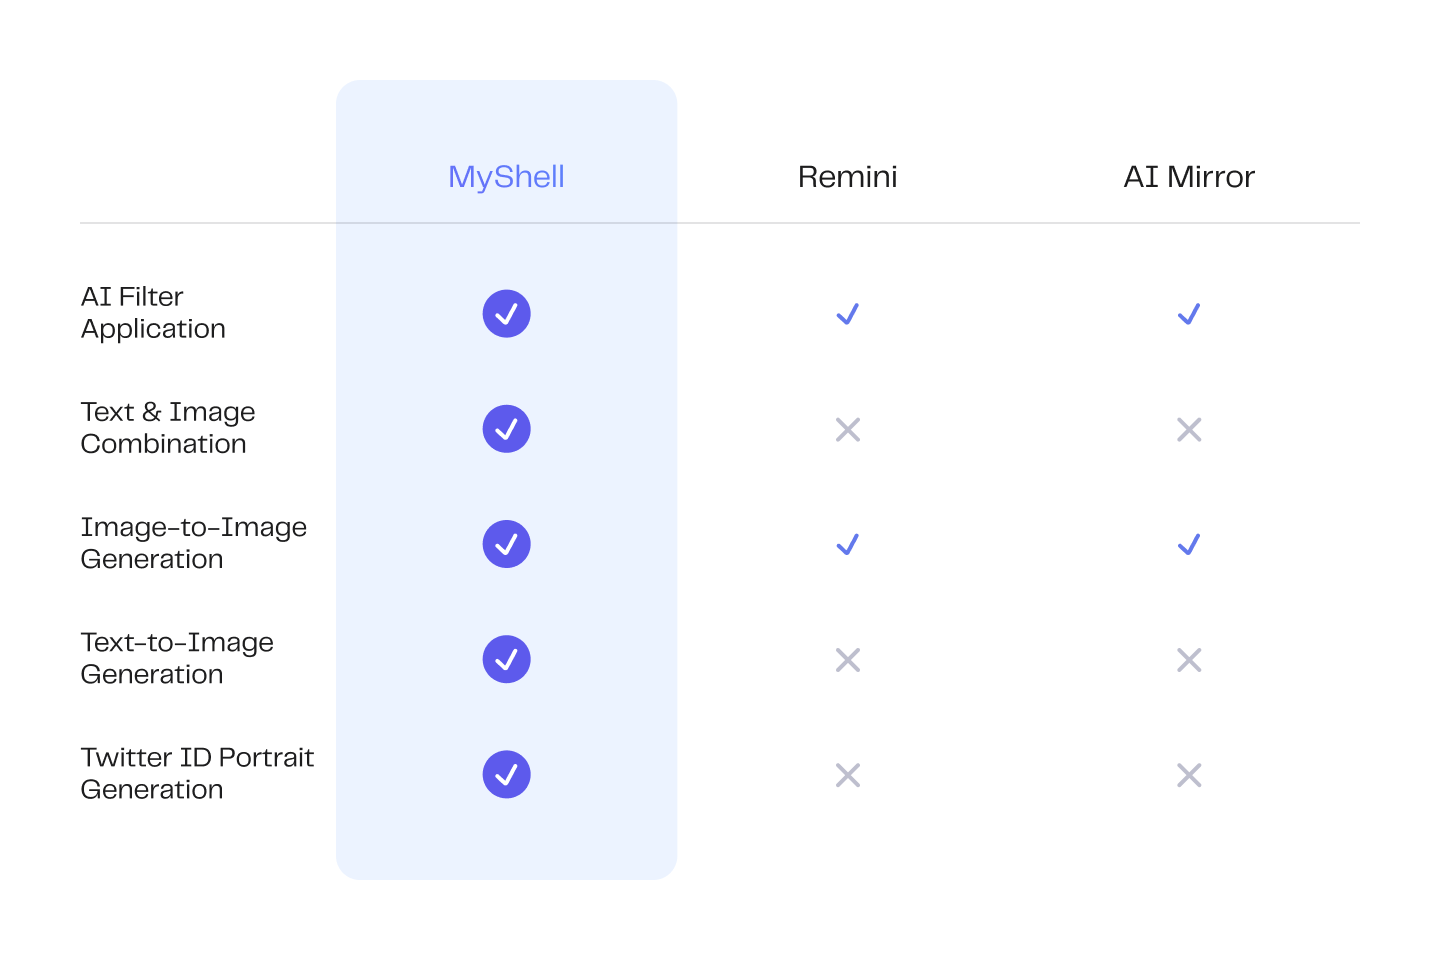The height and width of the screenshot is (960, 1440).
Task: Click Remini's AI Filter Application check
Action: pos(847,314)
